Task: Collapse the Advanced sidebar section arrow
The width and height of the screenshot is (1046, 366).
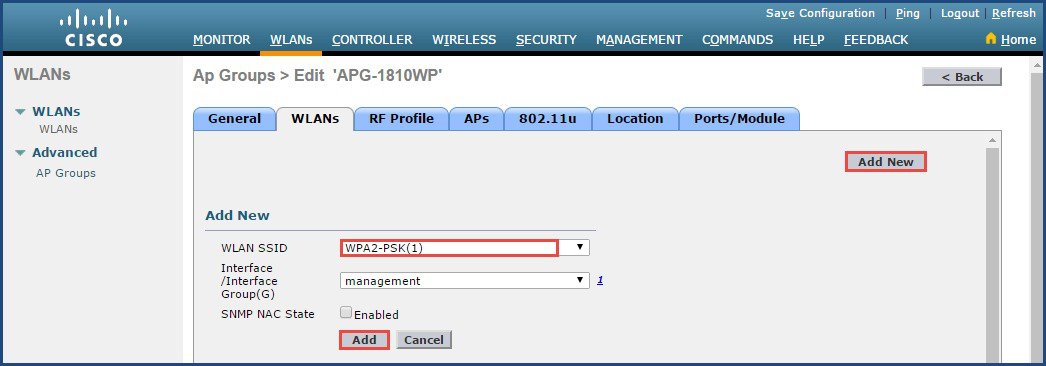Action: pyautogui.click(x=21, y=153)
